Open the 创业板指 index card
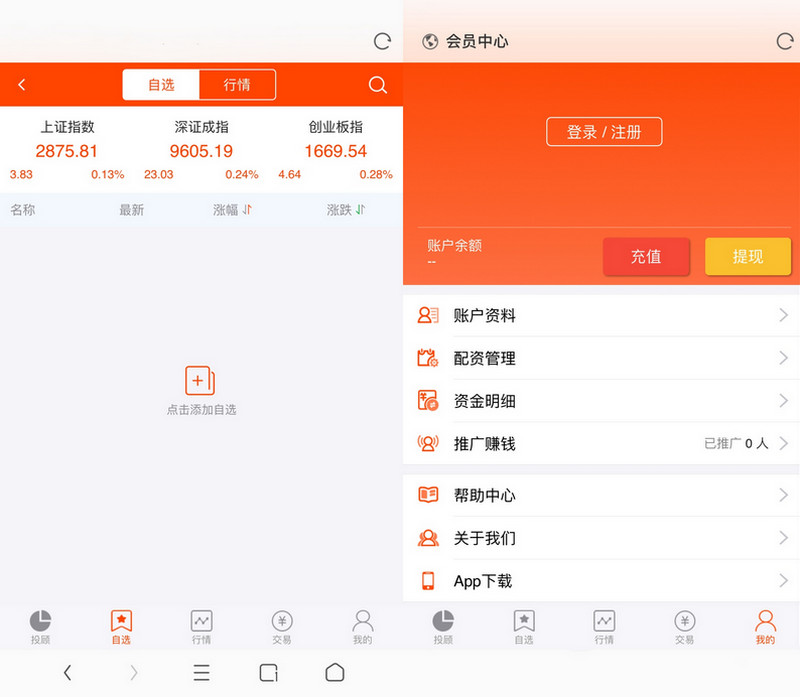This screenshot has height=697, width=800. tap(336, 150)
